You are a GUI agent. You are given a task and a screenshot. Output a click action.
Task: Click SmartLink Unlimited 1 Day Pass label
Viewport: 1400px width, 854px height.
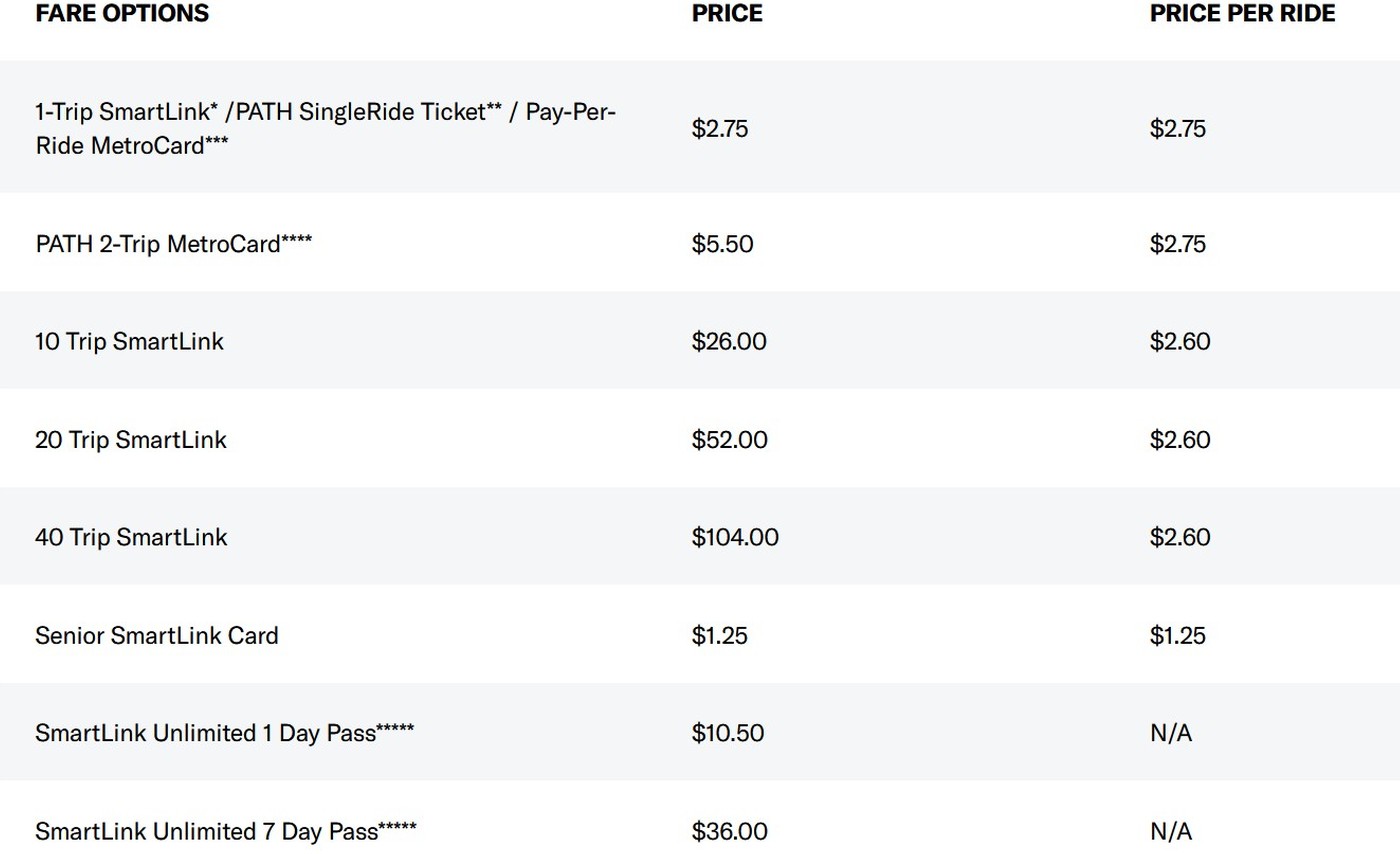224,733
